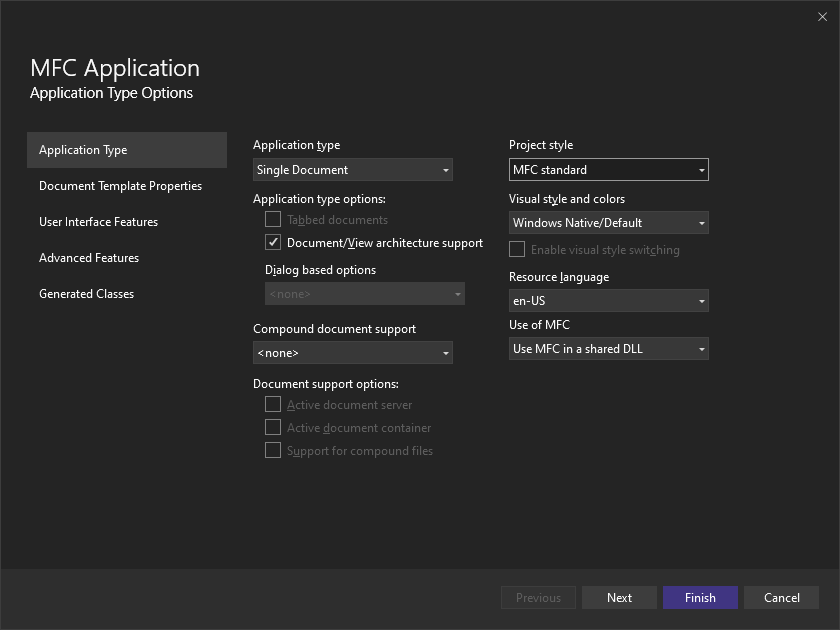Click the Next button
840x630 pixels.
coord(619,597)
